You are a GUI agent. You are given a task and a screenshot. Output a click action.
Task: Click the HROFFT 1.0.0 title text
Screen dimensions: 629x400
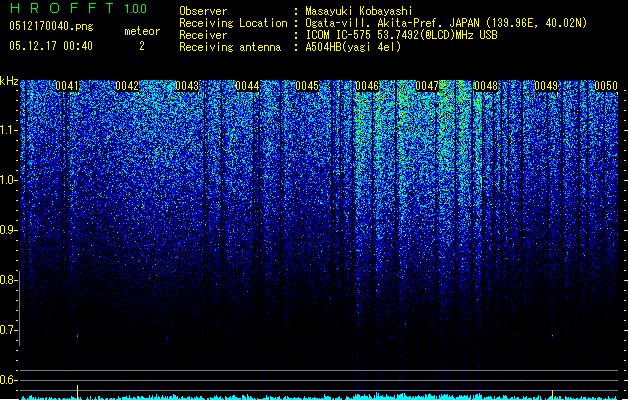[x=79, y=8]
